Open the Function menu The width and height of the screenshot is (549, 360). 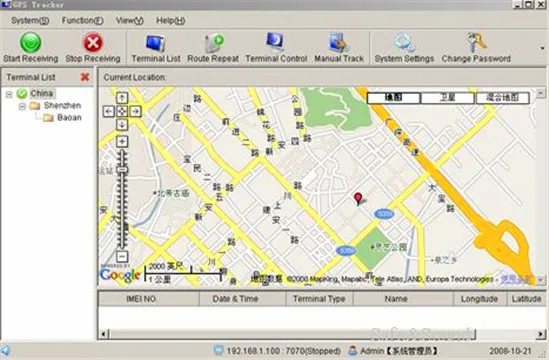[x=82, y=21]
